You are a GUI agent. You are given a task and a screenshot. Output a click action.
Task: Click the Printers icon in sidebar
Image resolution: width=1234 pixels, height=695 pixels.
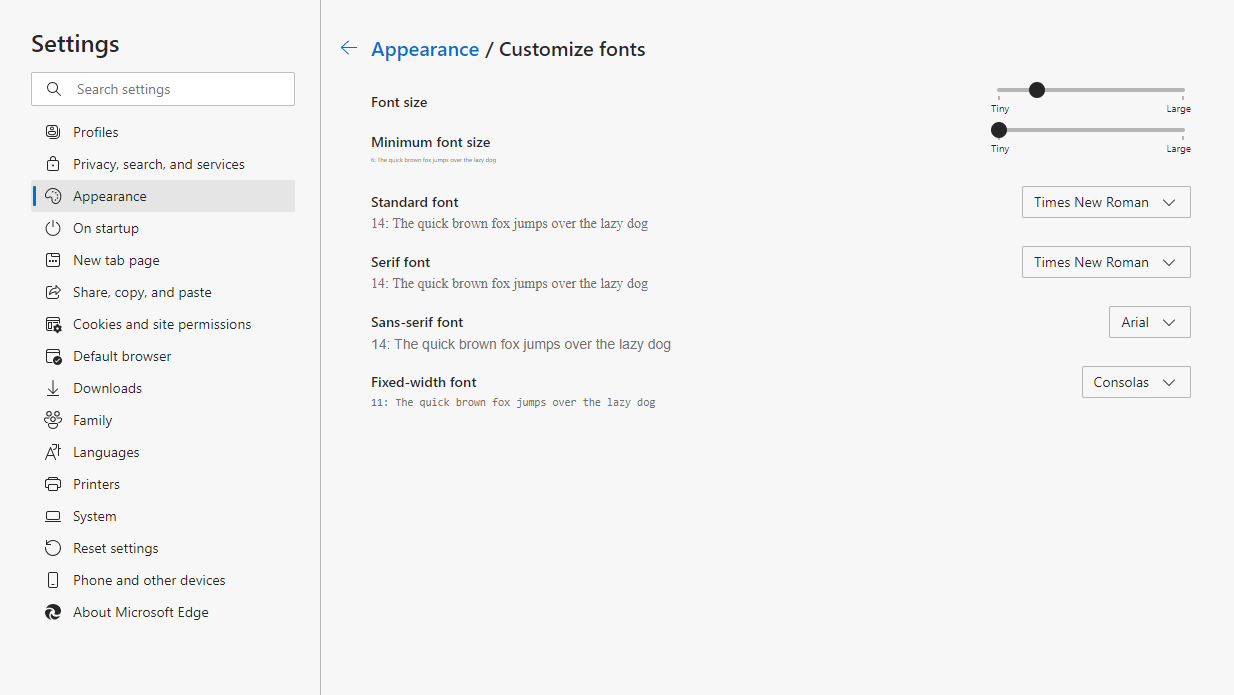click(53, 484)
